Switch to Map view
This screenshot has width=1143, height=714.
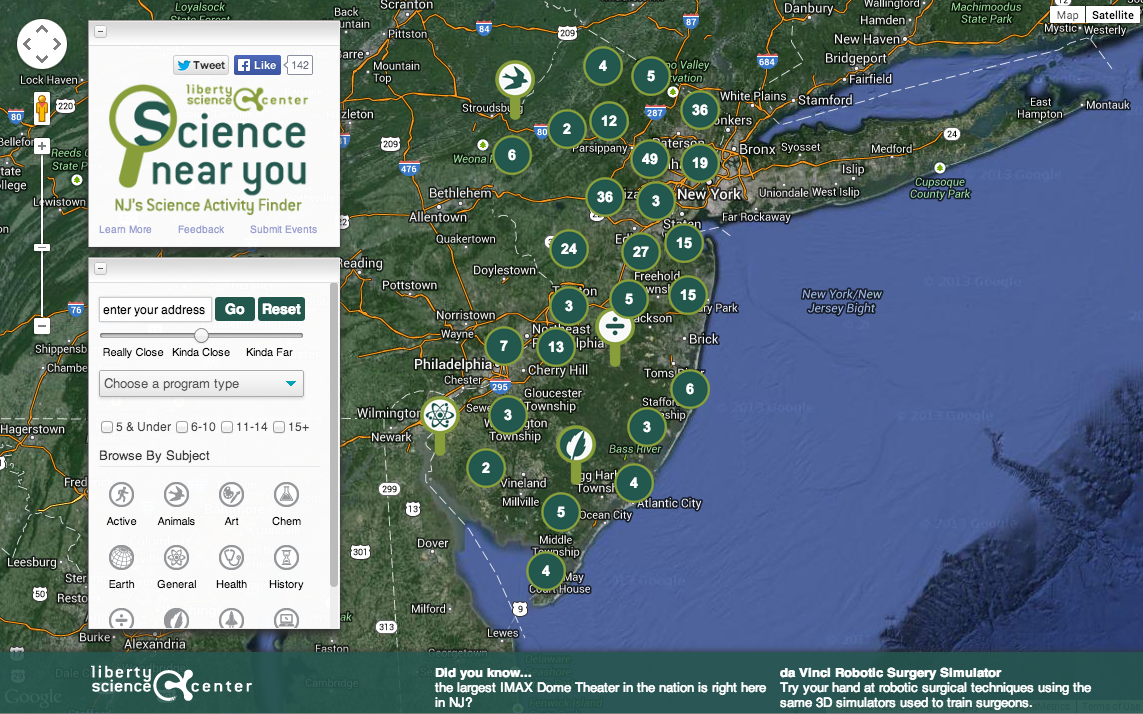tap(1068, 15)
